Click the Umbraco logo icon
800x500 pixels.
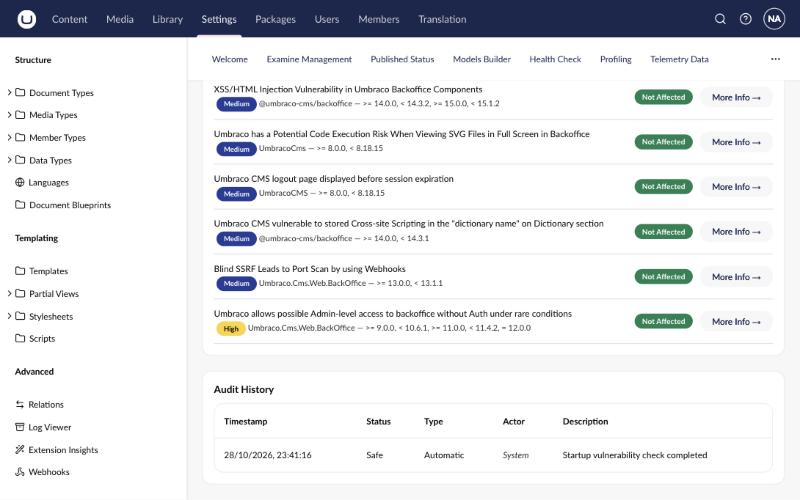27,19
